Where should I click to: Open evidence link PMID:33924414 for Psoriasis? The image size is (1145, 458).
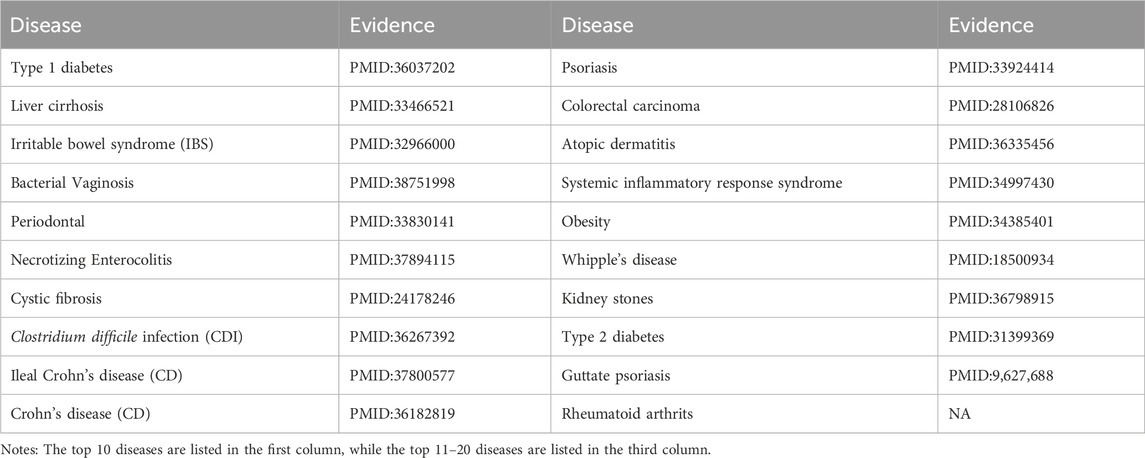[x=1002, y=67]
